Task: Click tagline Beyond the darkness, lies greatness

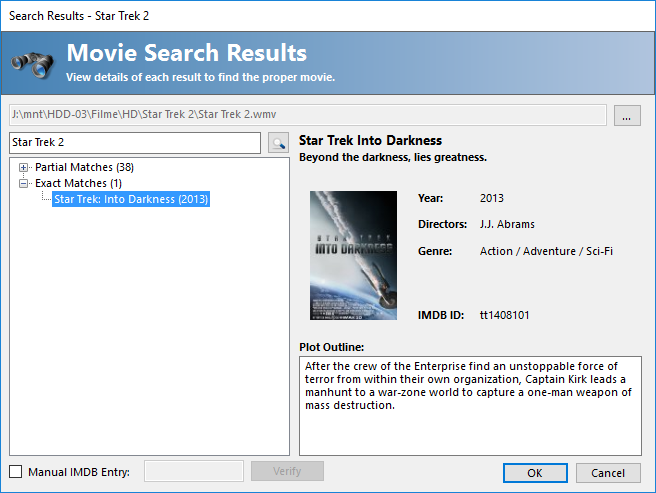Action: 393,157
